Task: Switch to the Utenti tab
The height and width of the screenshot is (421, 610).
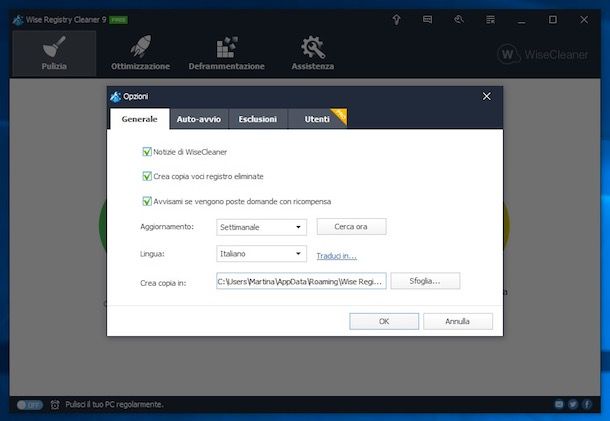Action: pyautogui.click(x=317, y=119)
